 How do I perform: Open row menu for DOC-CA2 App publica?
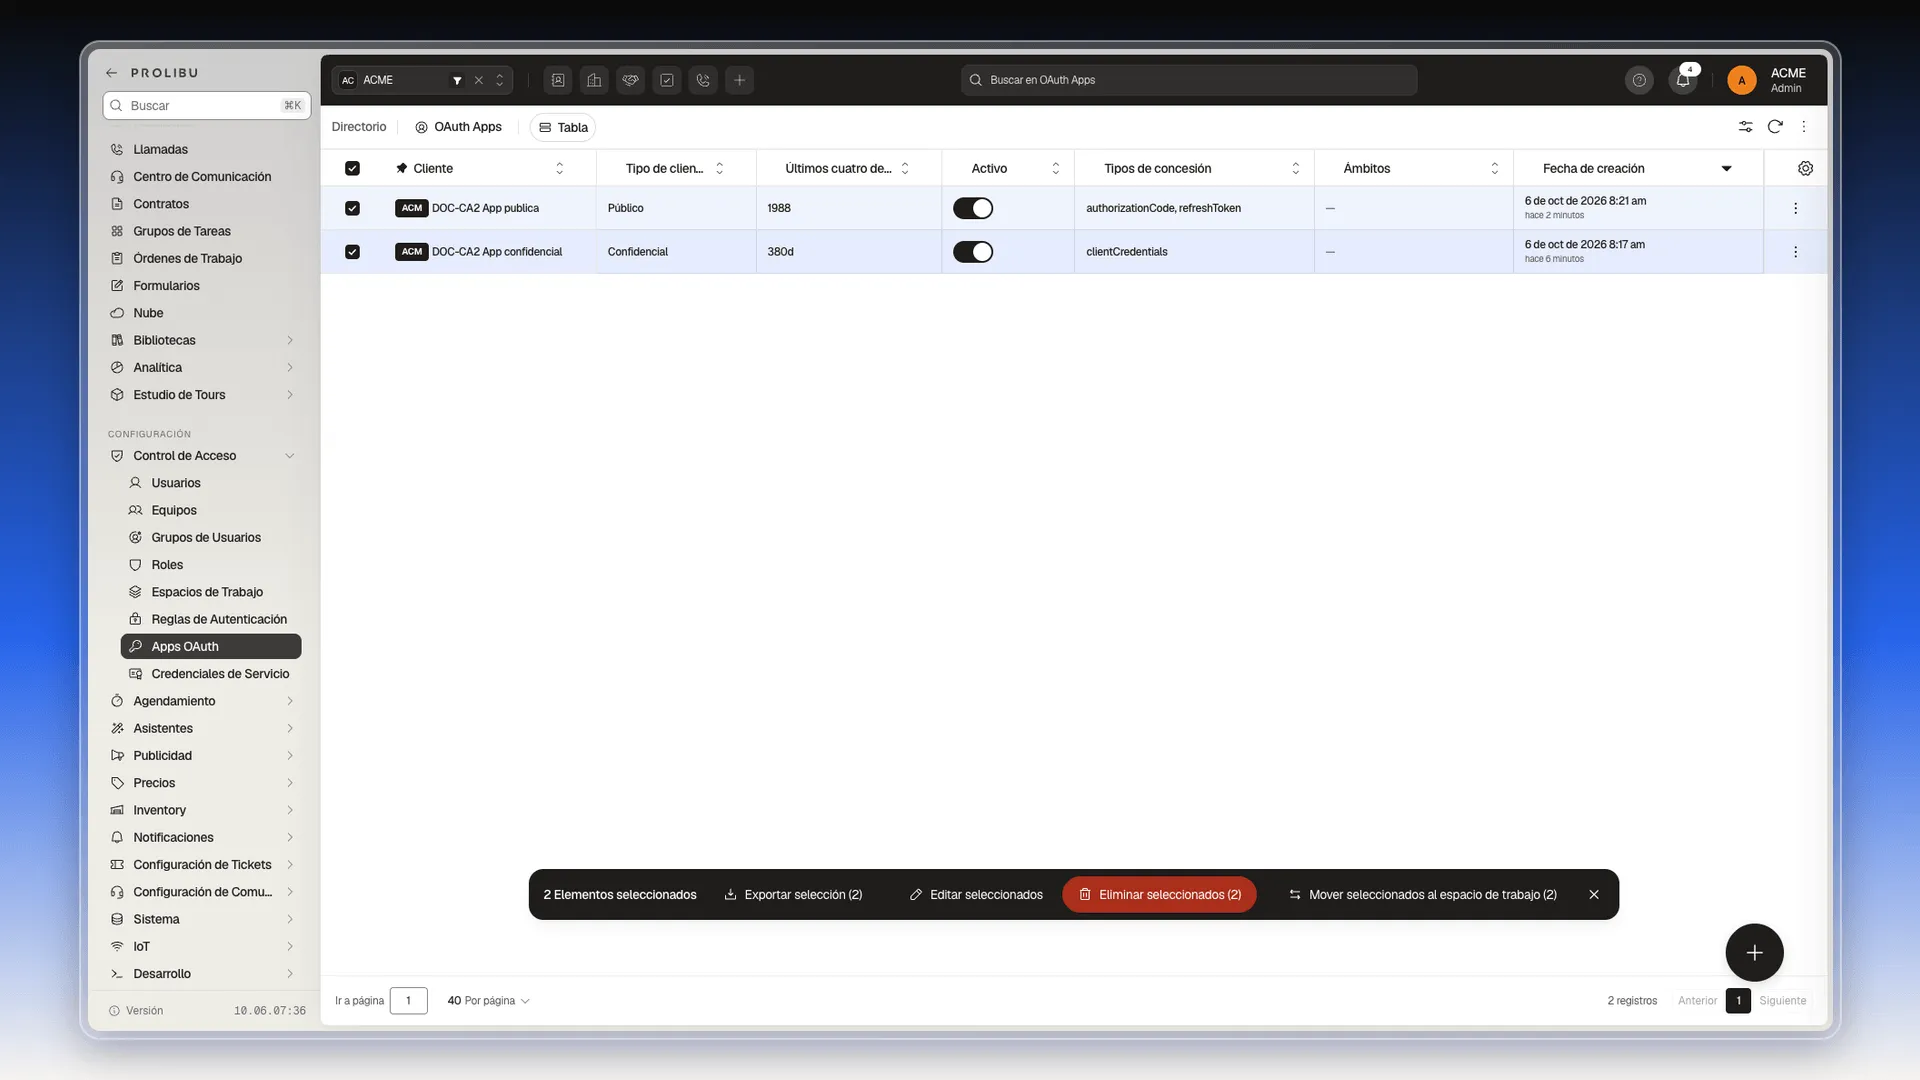pos(1795,208)
